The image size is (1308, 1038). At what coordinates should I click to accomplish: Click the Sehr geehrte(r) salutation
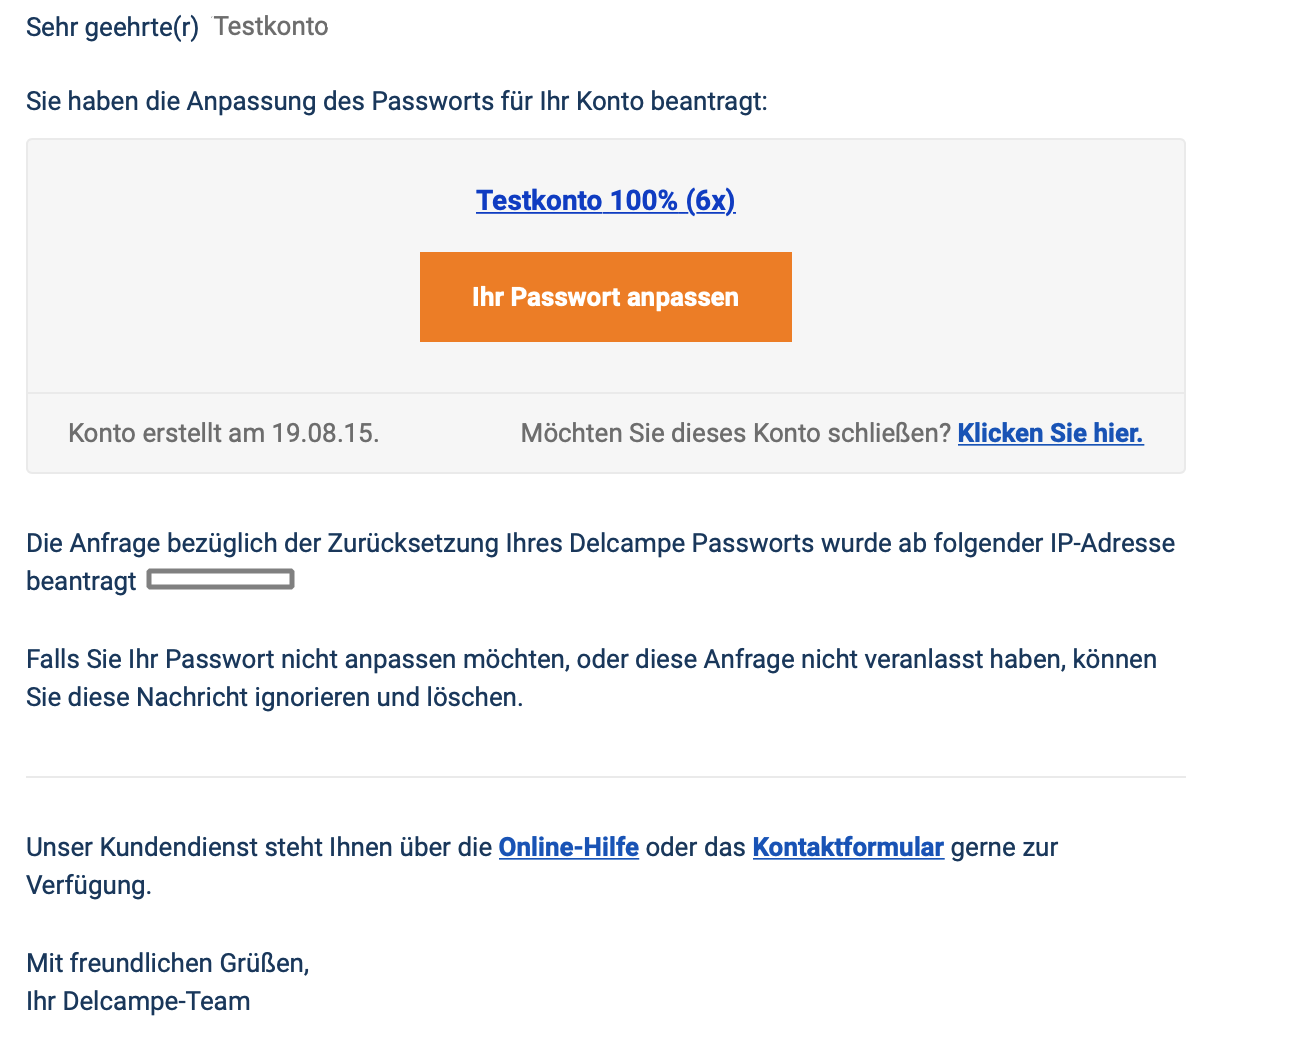pos(113,27)
